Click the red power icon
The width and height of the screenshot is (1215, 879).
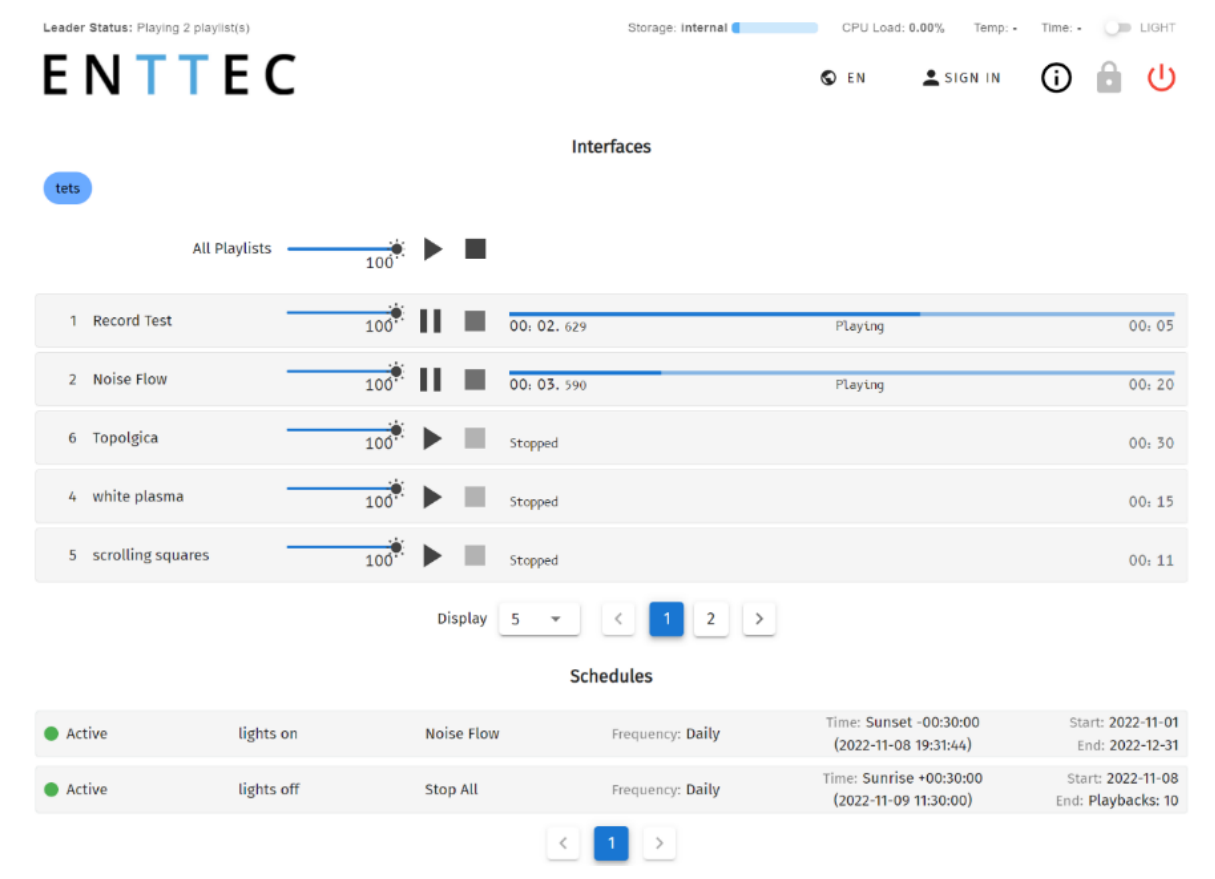[x=1161, y=78]
